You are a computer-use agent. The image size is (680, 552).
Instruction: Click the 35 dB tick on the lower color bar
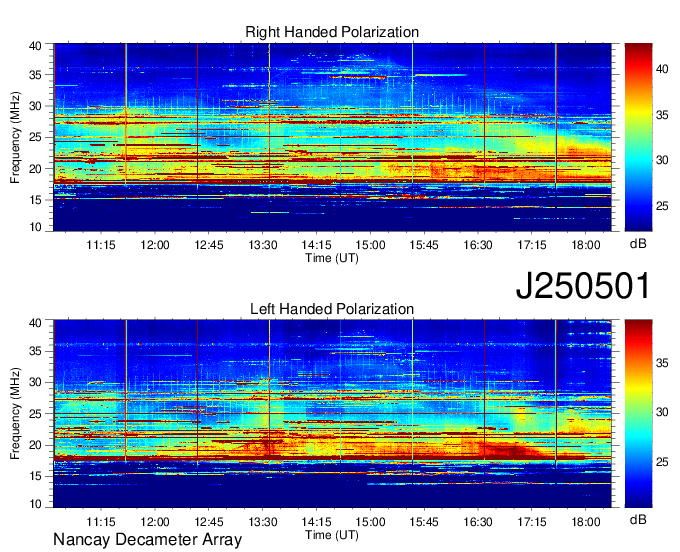(662, 363)
